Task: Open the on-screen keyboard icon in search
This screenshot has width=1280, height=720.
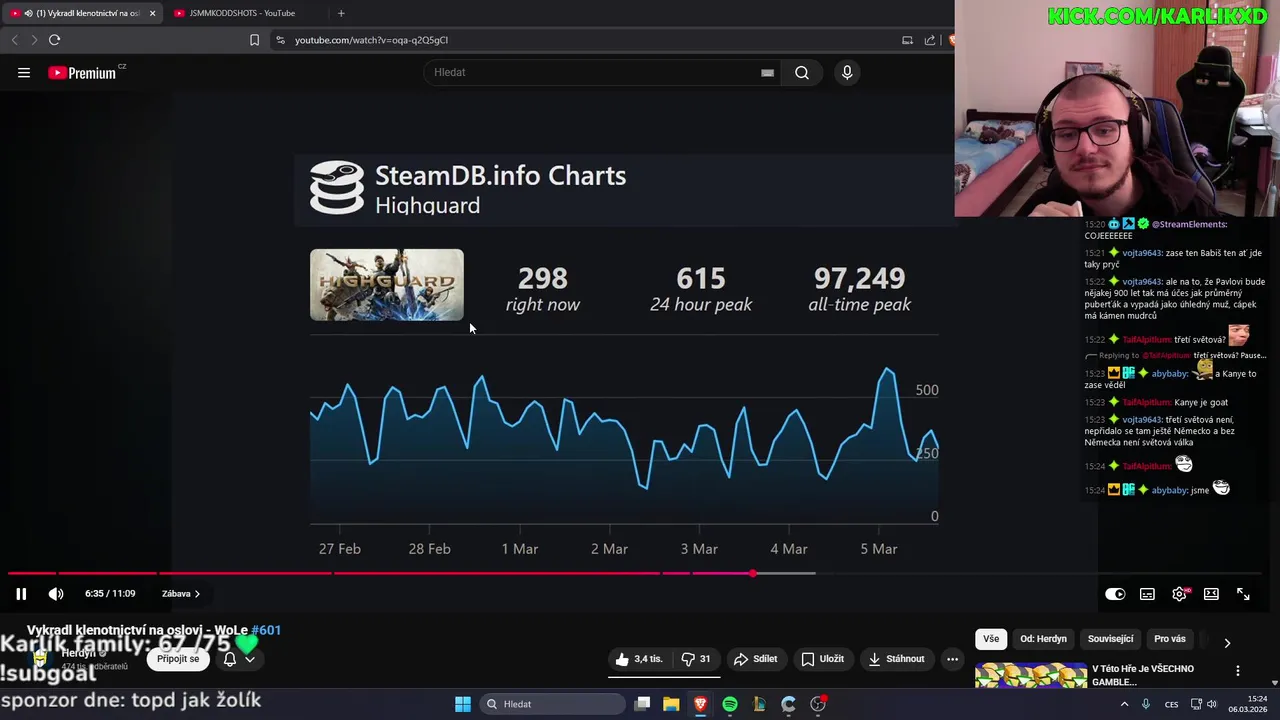Action: click(767, 72)
